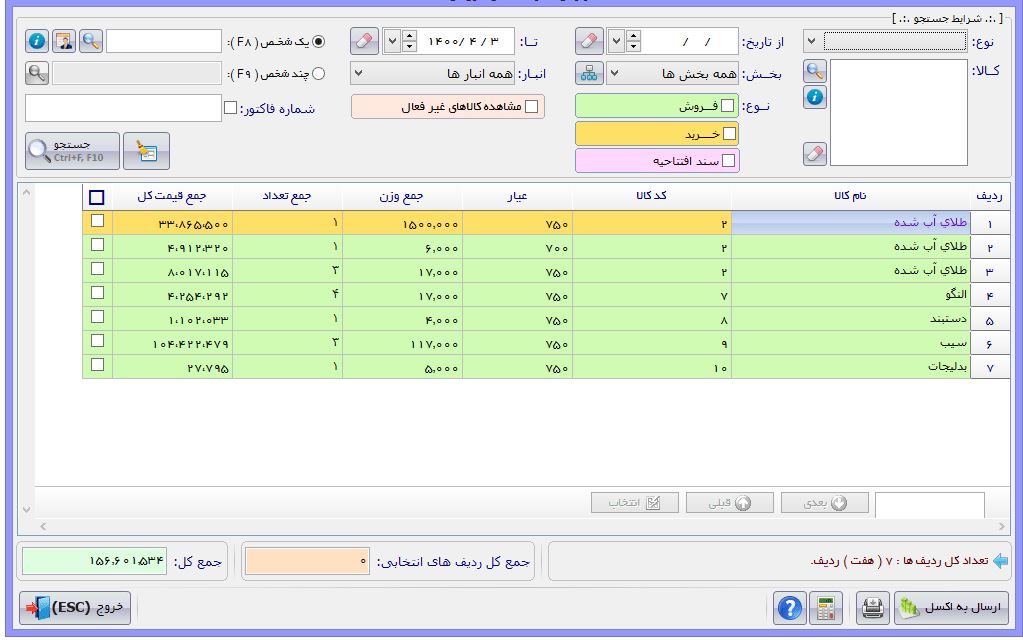Click the Send to Excel (ارسال به اکسل) button

coord(950,608)
